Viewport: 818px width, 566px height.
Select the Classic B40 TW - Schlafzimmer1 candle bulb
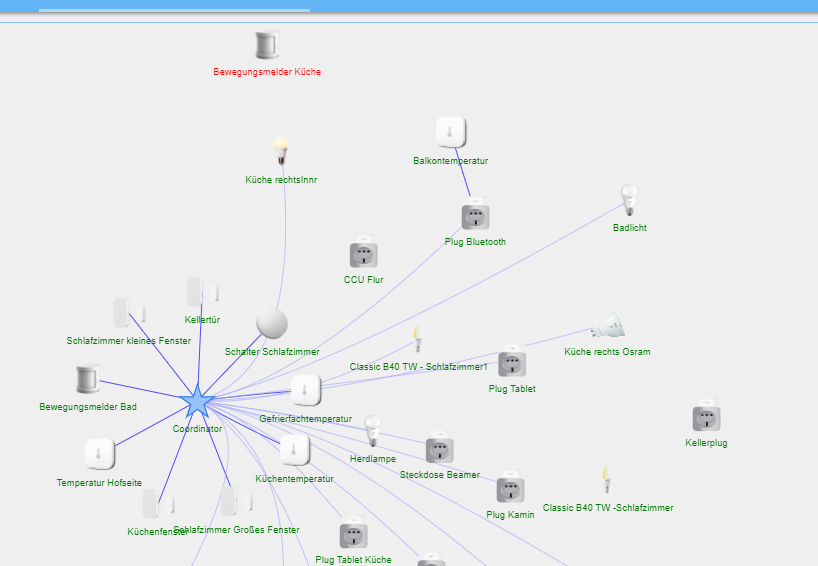[x=417, y=339]
